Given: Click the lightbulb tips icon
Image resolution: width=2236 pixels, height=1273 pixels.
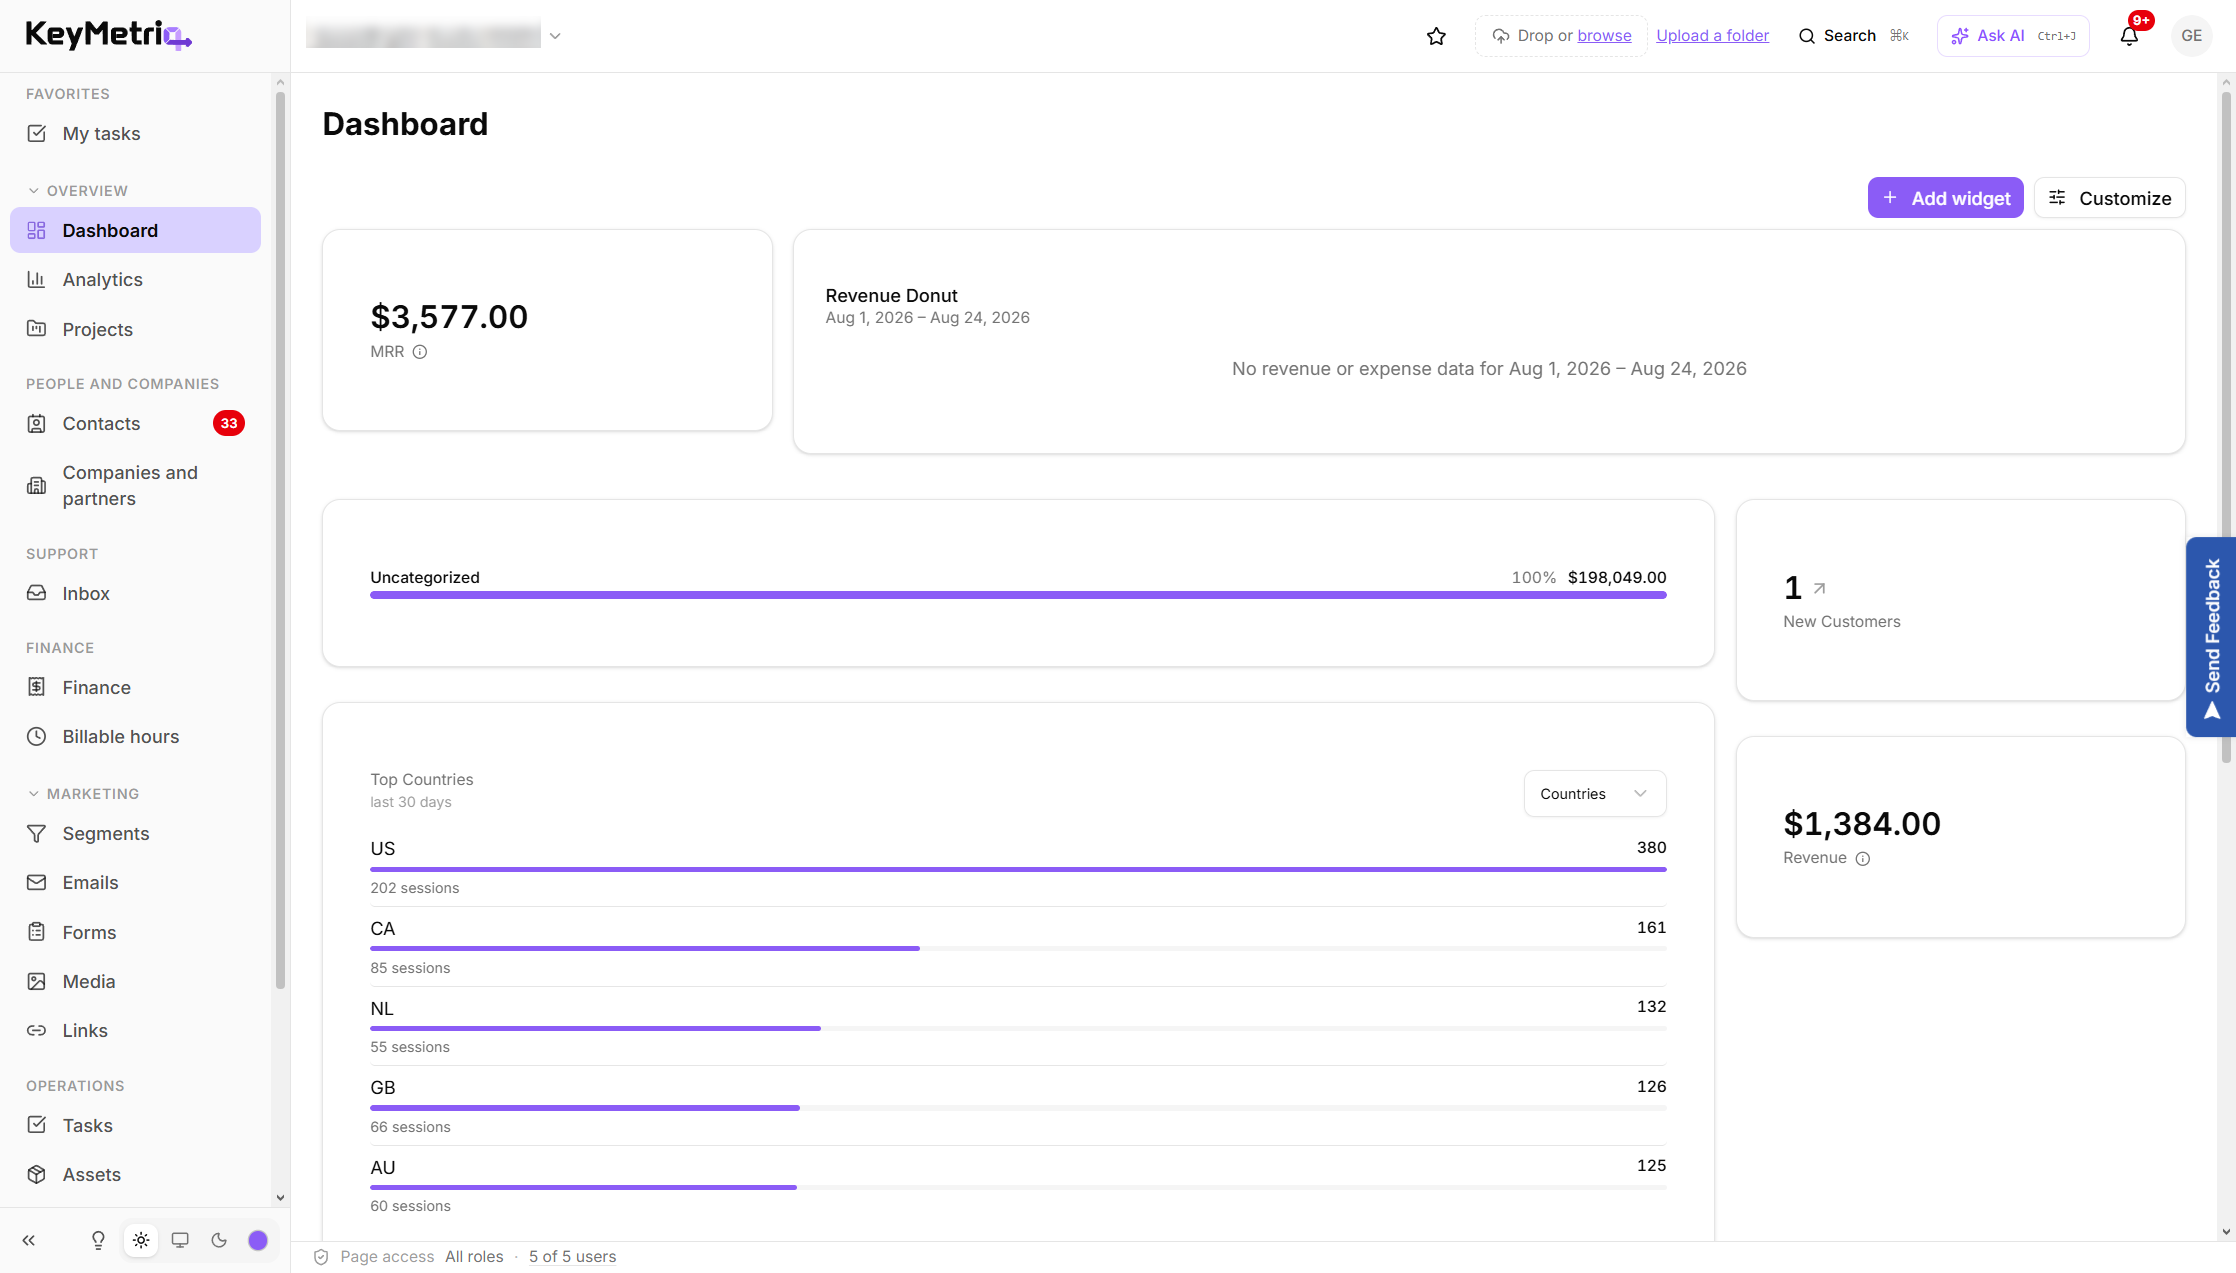Looking at the screenshot, I should [x=98, y=1241].
